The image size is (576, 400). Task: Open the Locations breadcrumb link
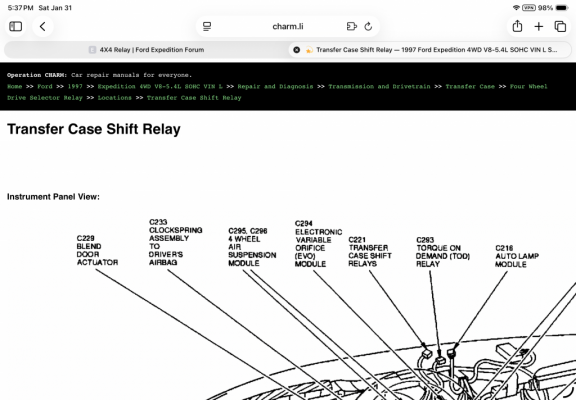[115, 98]
